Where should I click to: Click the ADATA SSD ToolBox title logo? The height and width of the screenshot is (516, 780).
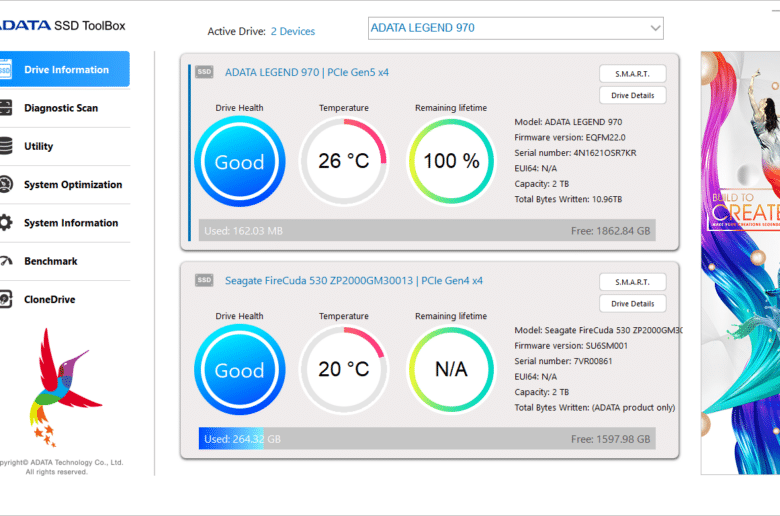click(x=63, y=25)
